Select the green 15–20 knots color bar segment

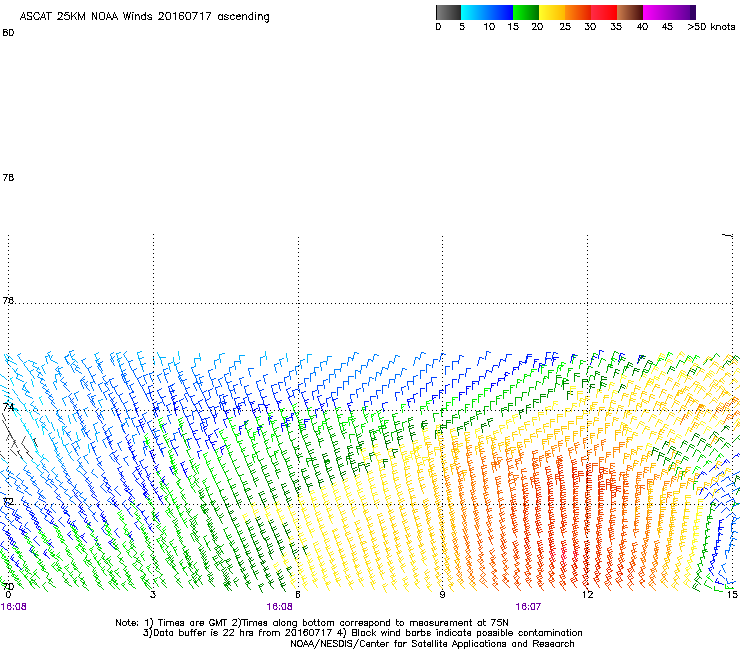click(526, 12)
